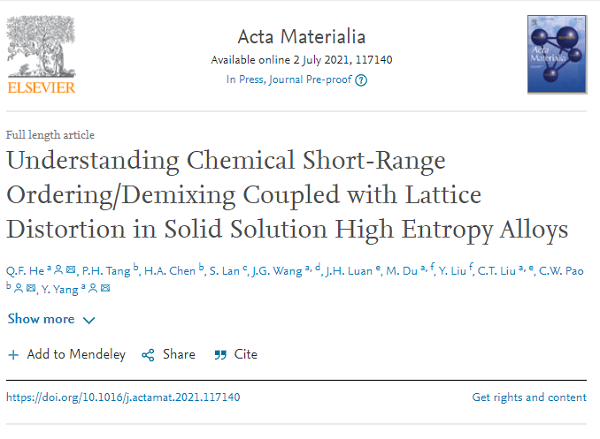Click the Share network icon
The height and width of the screenshot is (439, 600).
(148, 355)
